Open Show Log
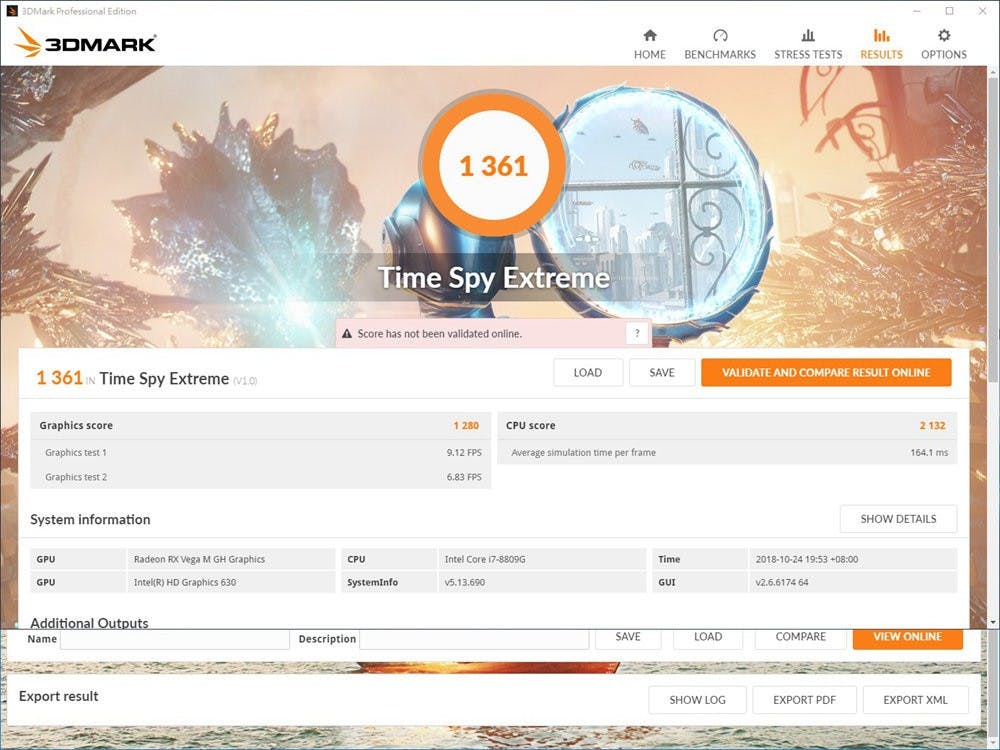 [697, 700]
